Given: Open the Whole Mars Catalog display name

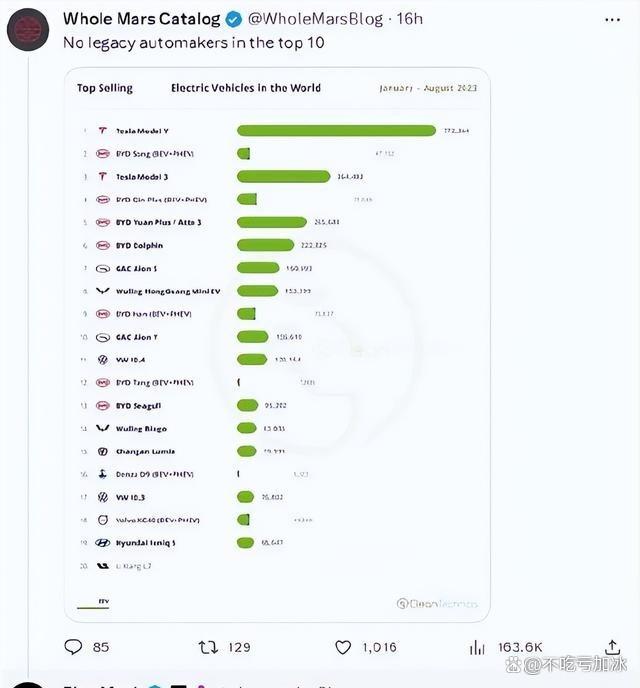Looking at the screenshot, I should tap(141, 19).
